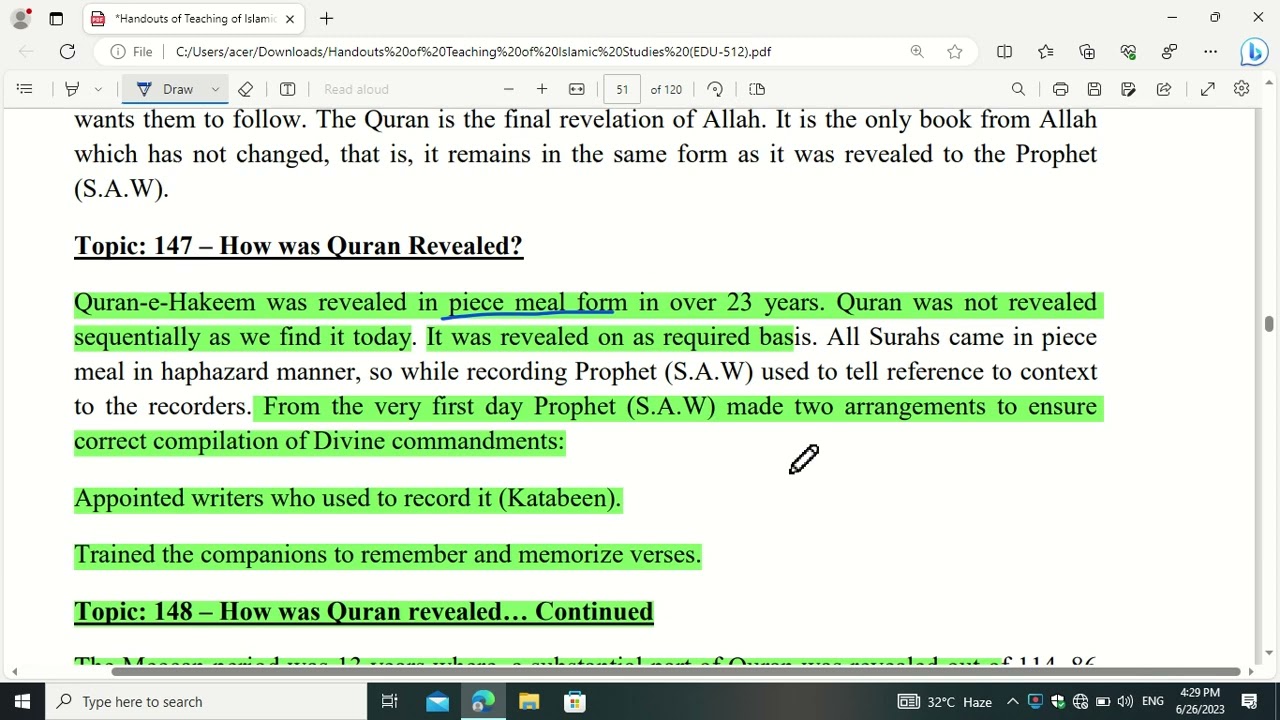Toggle Fit to width
Viewport: 1280px width, 720px height.
tap(577, 89)
